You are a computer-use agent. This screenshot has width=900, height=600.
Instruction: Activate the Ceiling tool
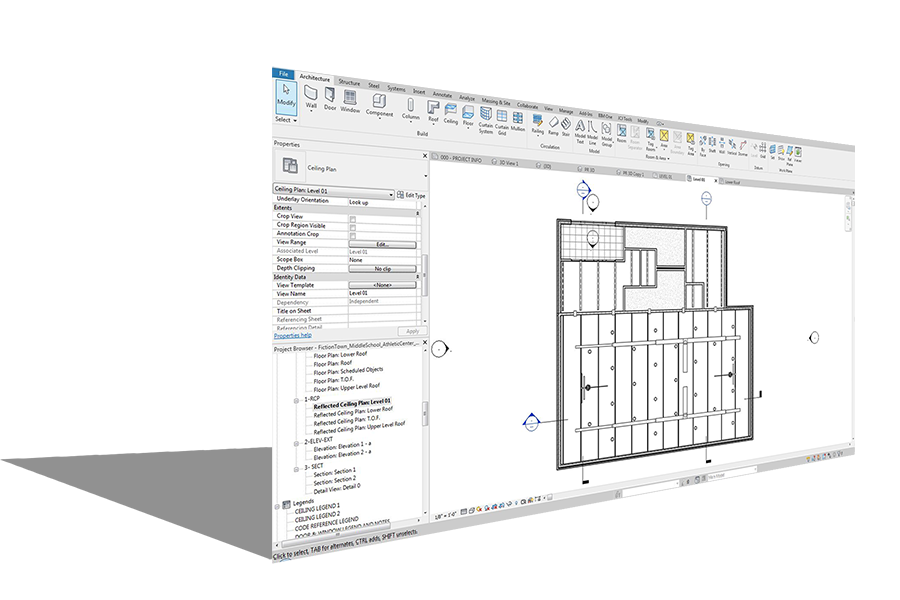click(x=451, y=114)
